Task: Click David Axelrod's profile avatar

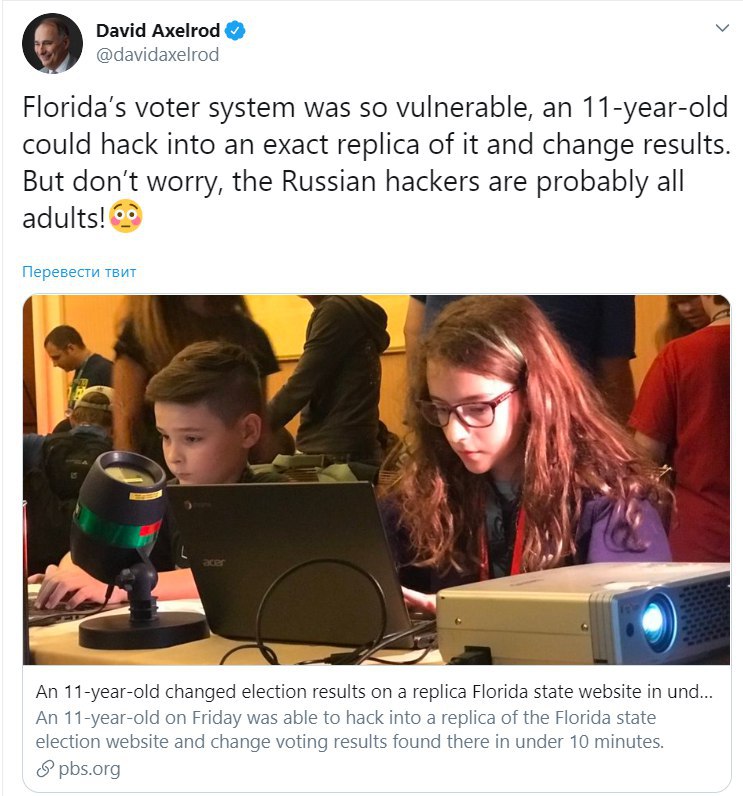Action: 52,44
